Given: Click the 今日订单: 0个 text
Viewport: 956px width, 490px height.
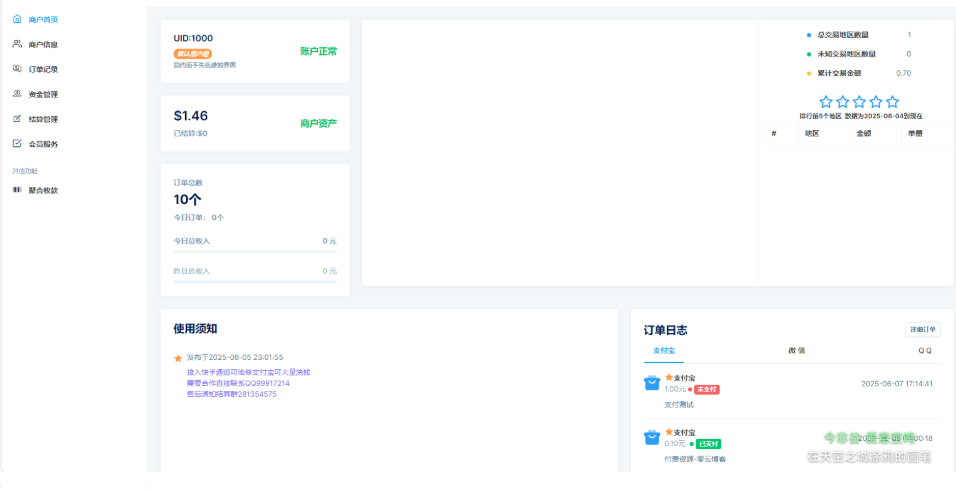Looking at the screenshot, I should (199, 218).
